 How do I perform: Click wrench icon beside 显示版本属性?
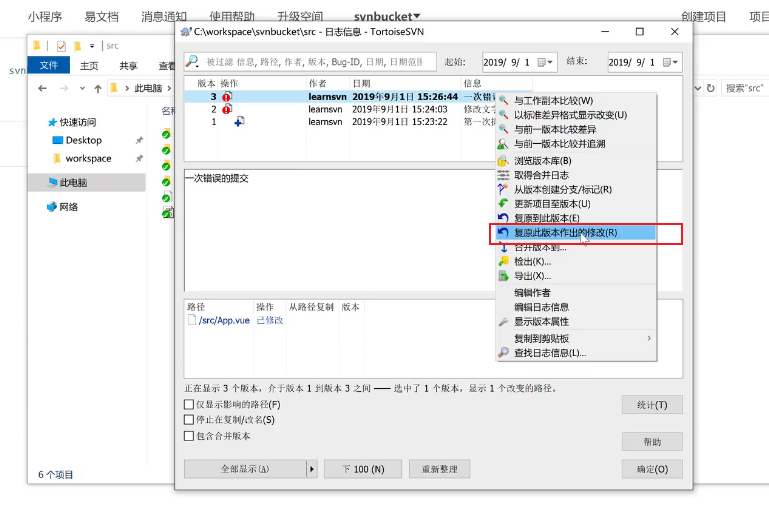coord(503,322)
